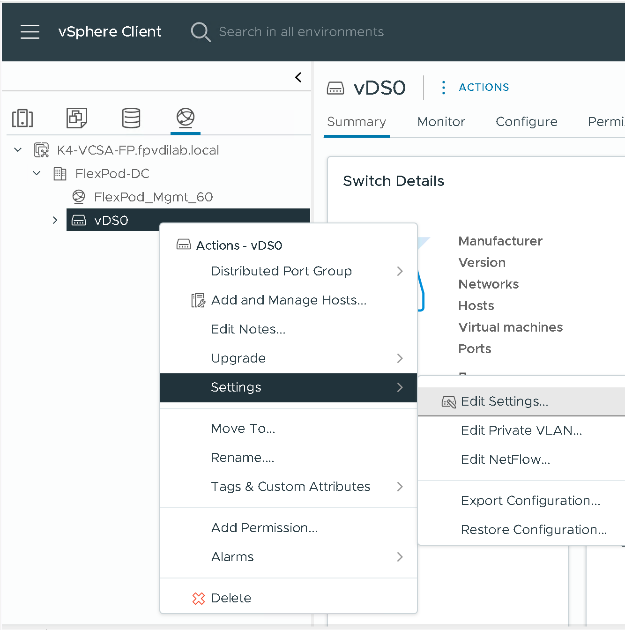
Task: Open the hamburger main menu
Action: [30, 32]
